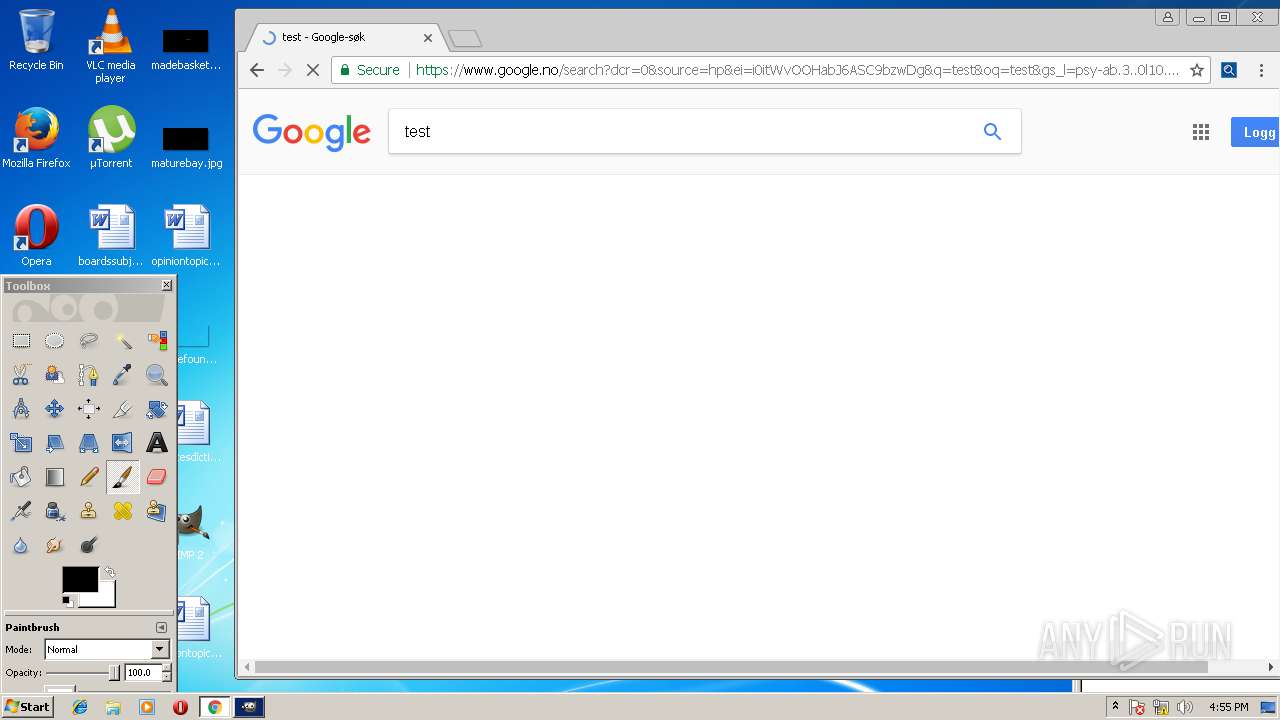This screenshot has height=720, width=1280.
Task: Select the Paintbrush tool
Action: pos(123,477)
